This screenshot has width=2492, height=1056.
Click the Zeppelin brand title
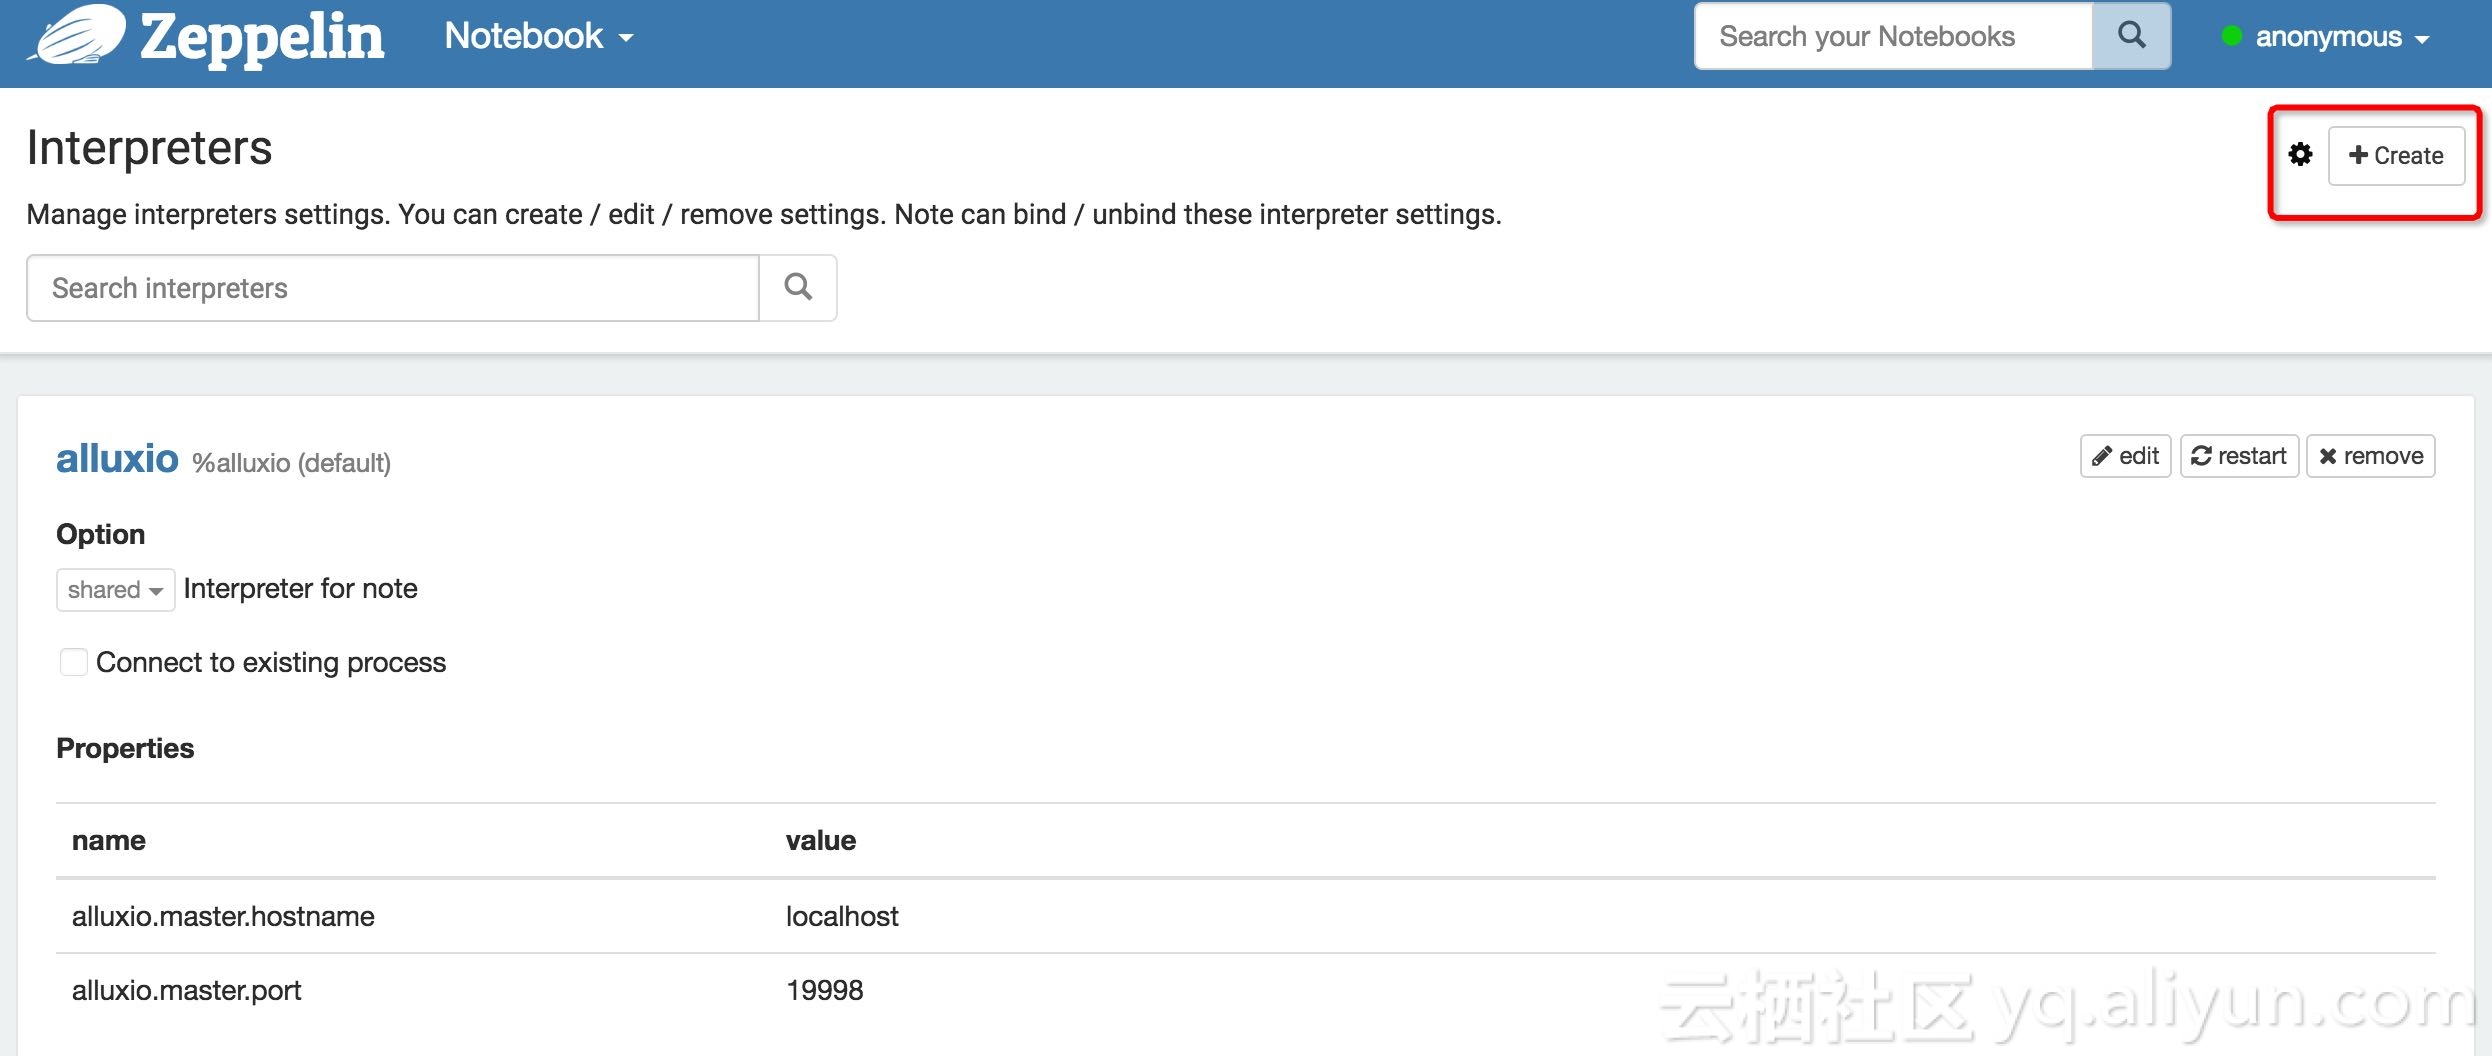click(262, 38)
